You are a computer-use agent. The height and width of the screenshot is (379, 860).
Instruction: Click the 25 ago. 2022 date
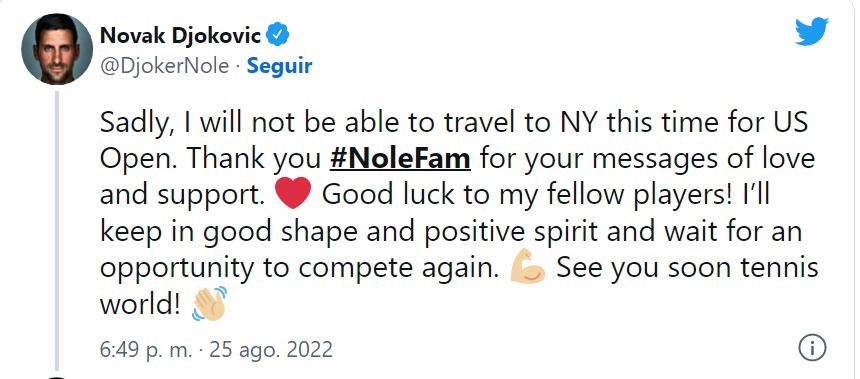[271, 349]
